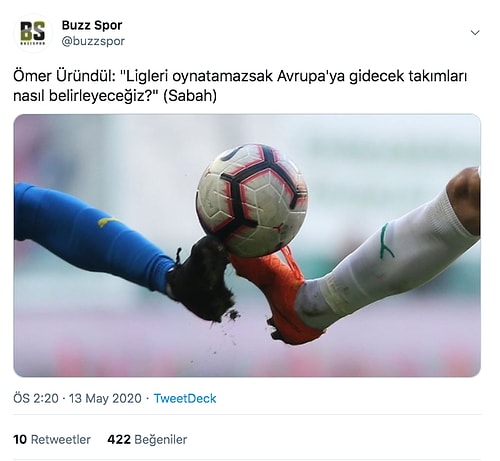Click the (Sabah) source text
This screenshot has width=500, height=461.
point(190,96)
